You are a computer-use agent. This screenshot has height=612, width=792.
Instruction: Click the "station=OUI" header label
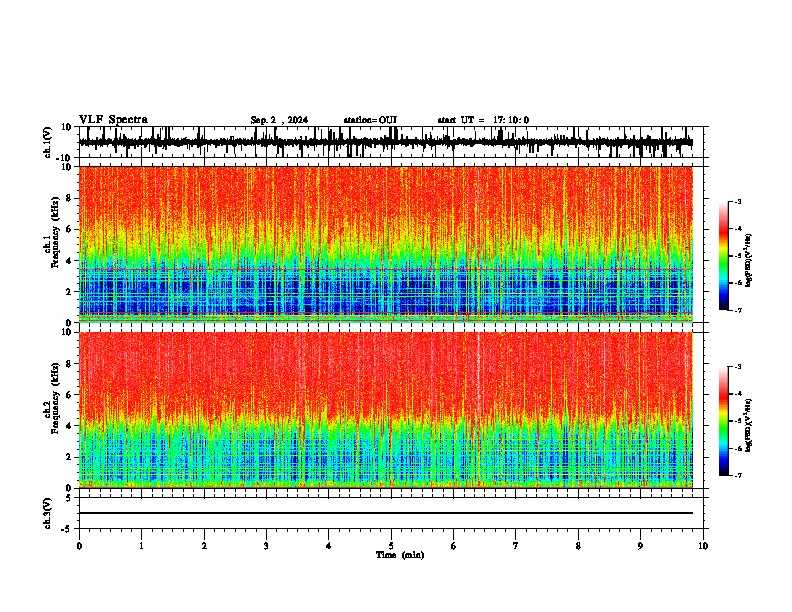coord(370,120)
